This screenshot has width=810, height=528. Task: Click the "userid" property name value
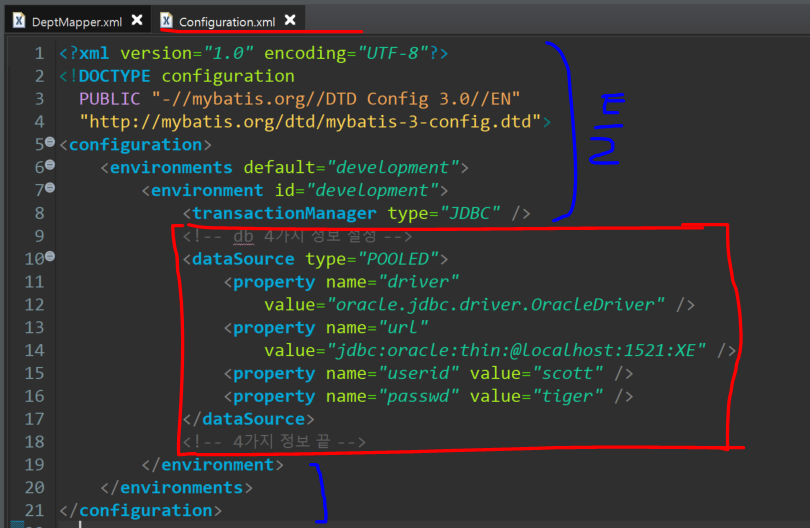[418, 373]
